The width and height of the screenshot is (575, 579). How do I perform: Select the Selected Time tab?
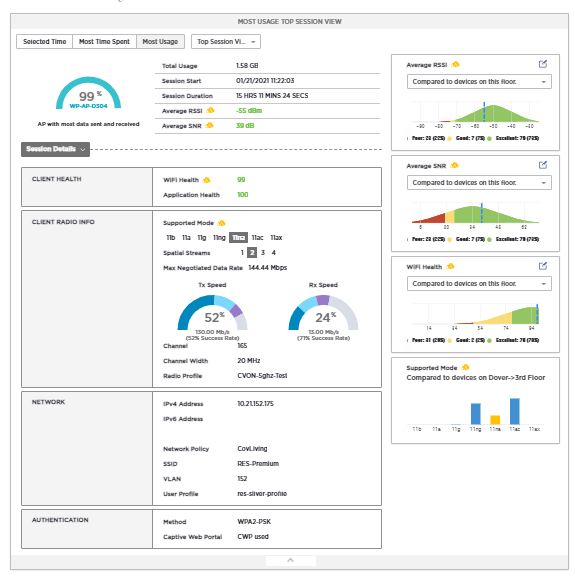click(45, 41)
